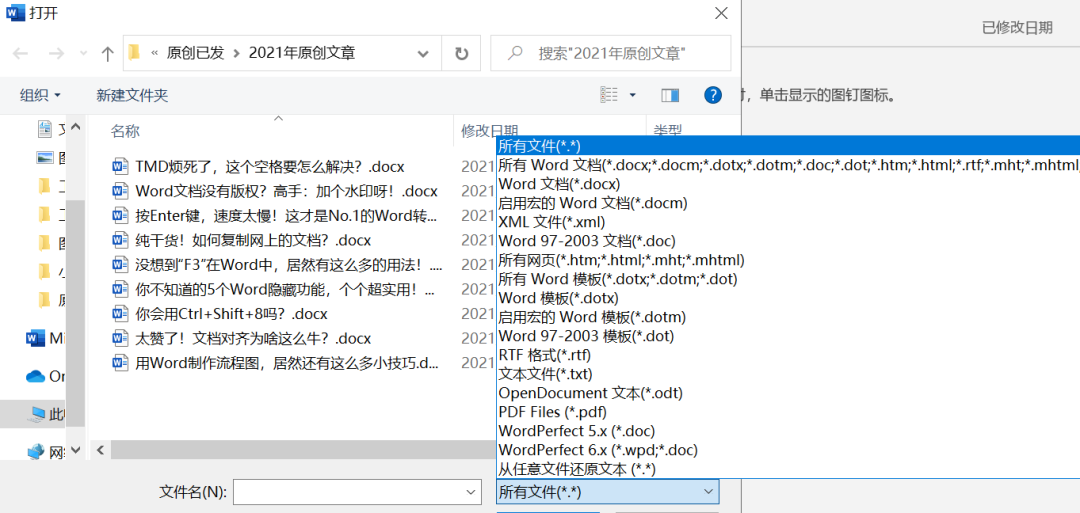Image resolution: width=1080 pixels, height=513 pixels.
Task: Select file TMD烦死了，这个空格要怎么解决？.docx
Action: point(269,166)
